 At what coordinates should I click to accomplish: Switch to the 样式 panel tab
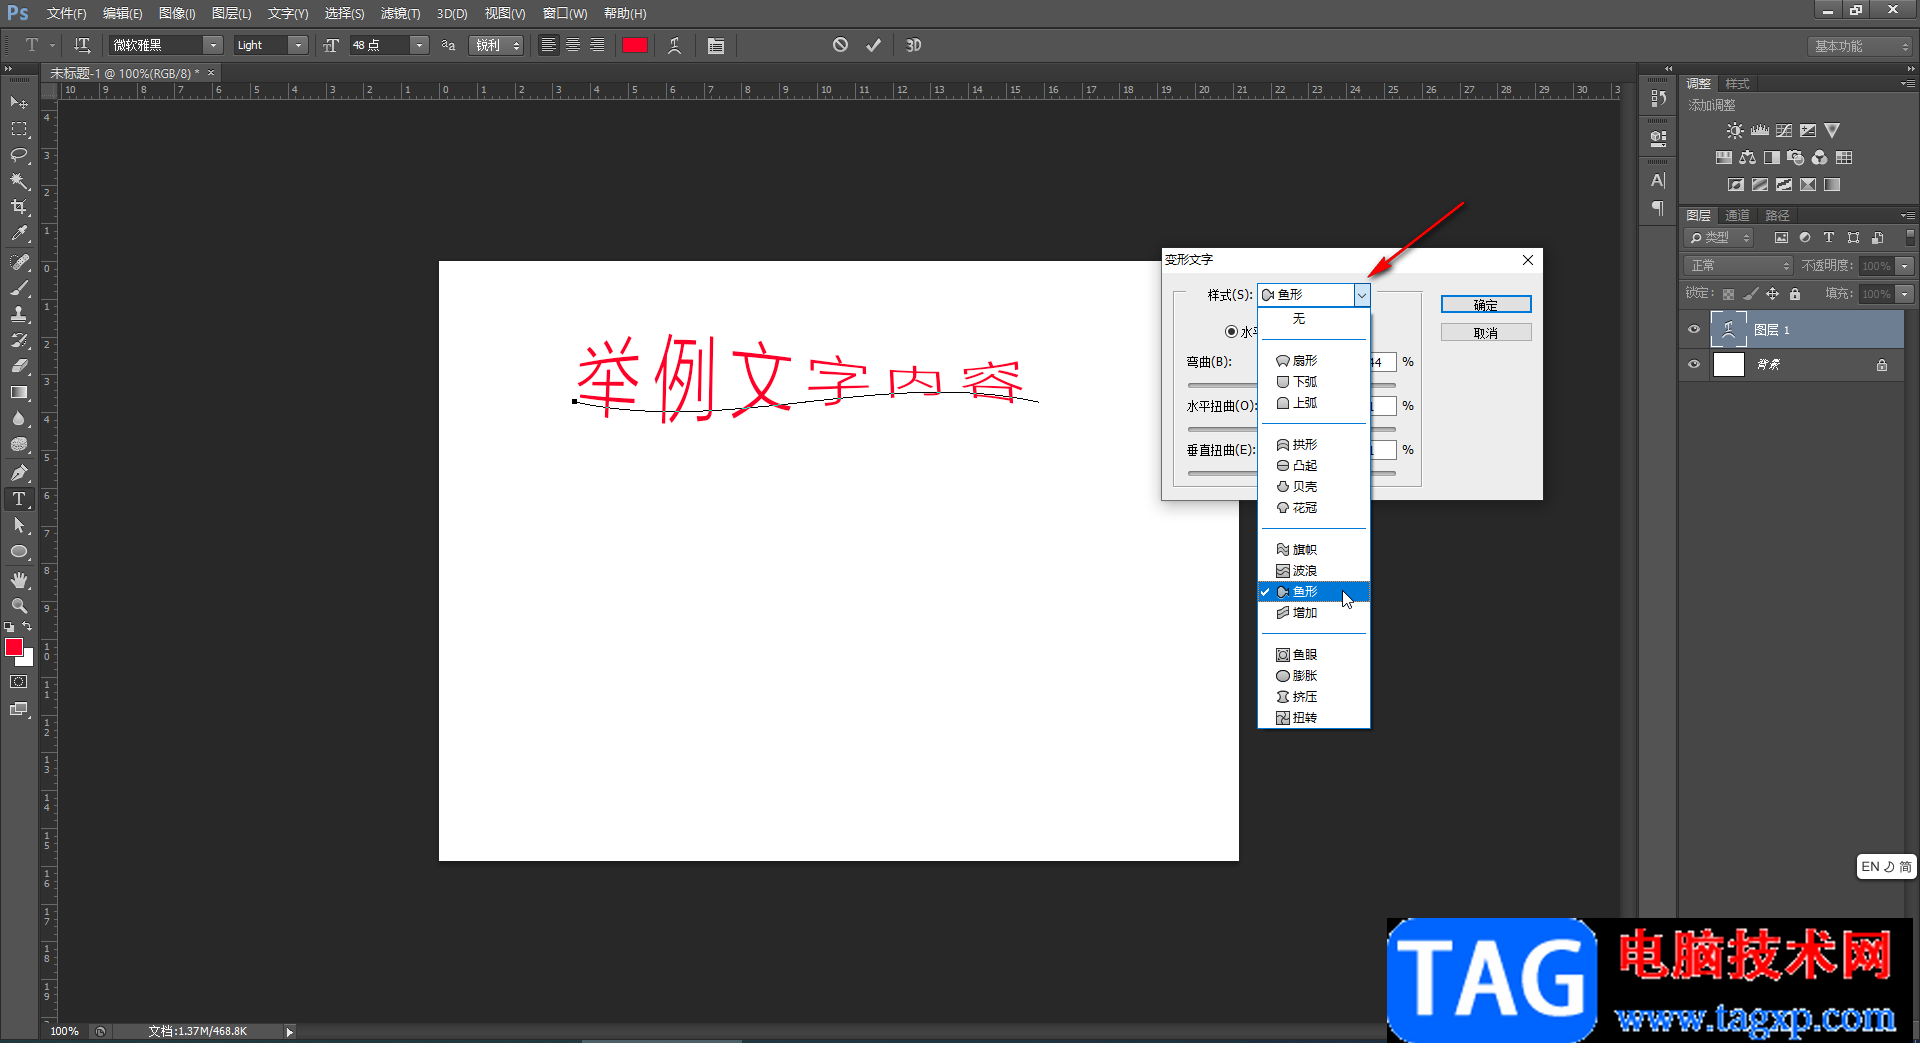tap(1738, 84)
